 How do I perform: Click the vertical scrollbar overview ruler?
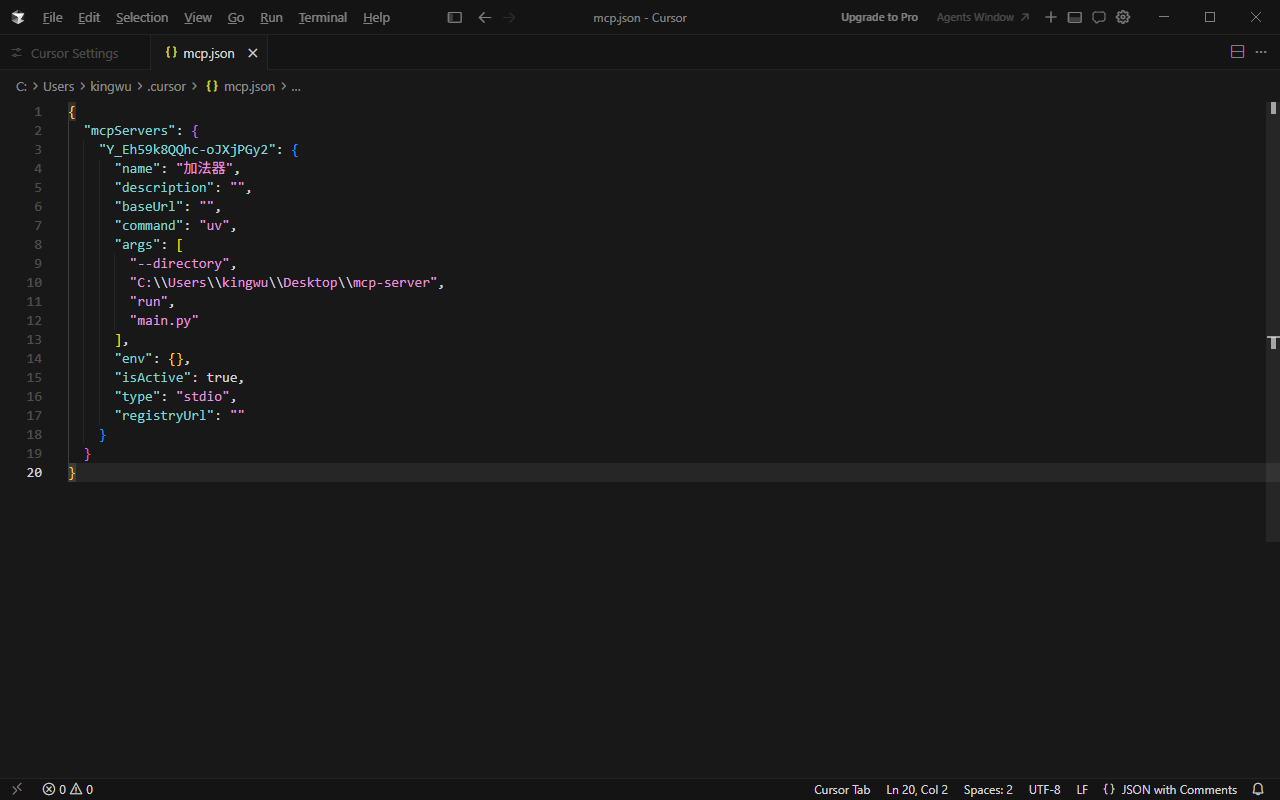(1273, 320)
